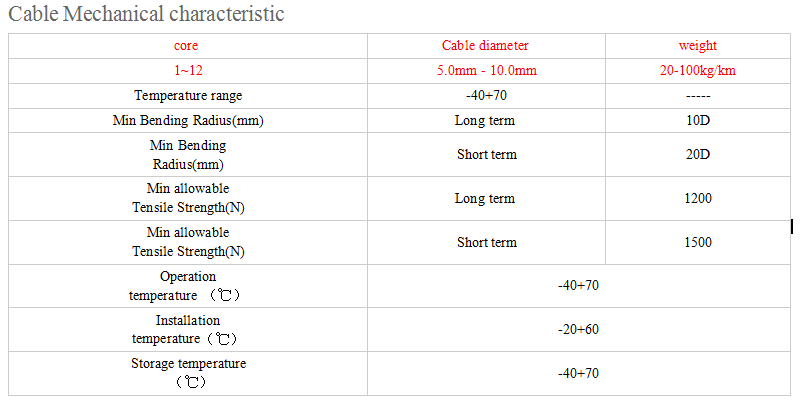The width and height of the screenshot is (804, 410).
Task: Select the "Storage temperature" row label
Action: [x=188, y=373]
